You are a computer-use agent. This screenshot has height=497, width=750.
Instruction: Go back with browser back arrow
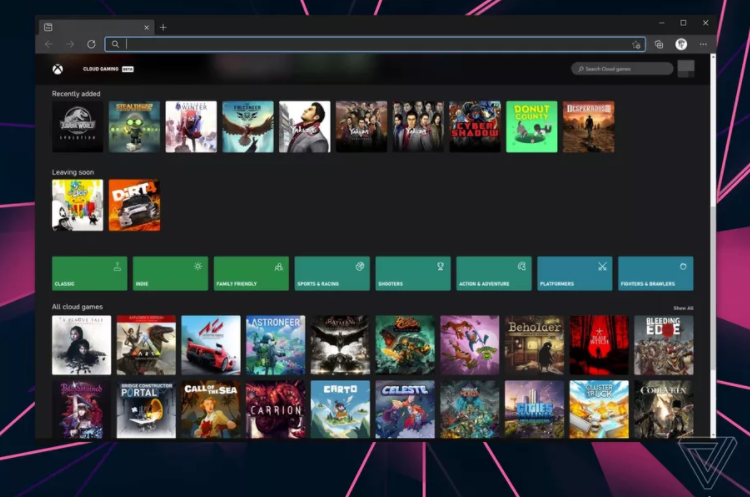[49, 44]
